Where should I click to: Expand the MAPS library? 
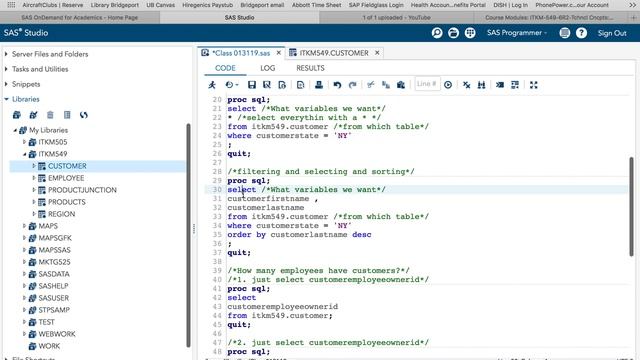24,226
